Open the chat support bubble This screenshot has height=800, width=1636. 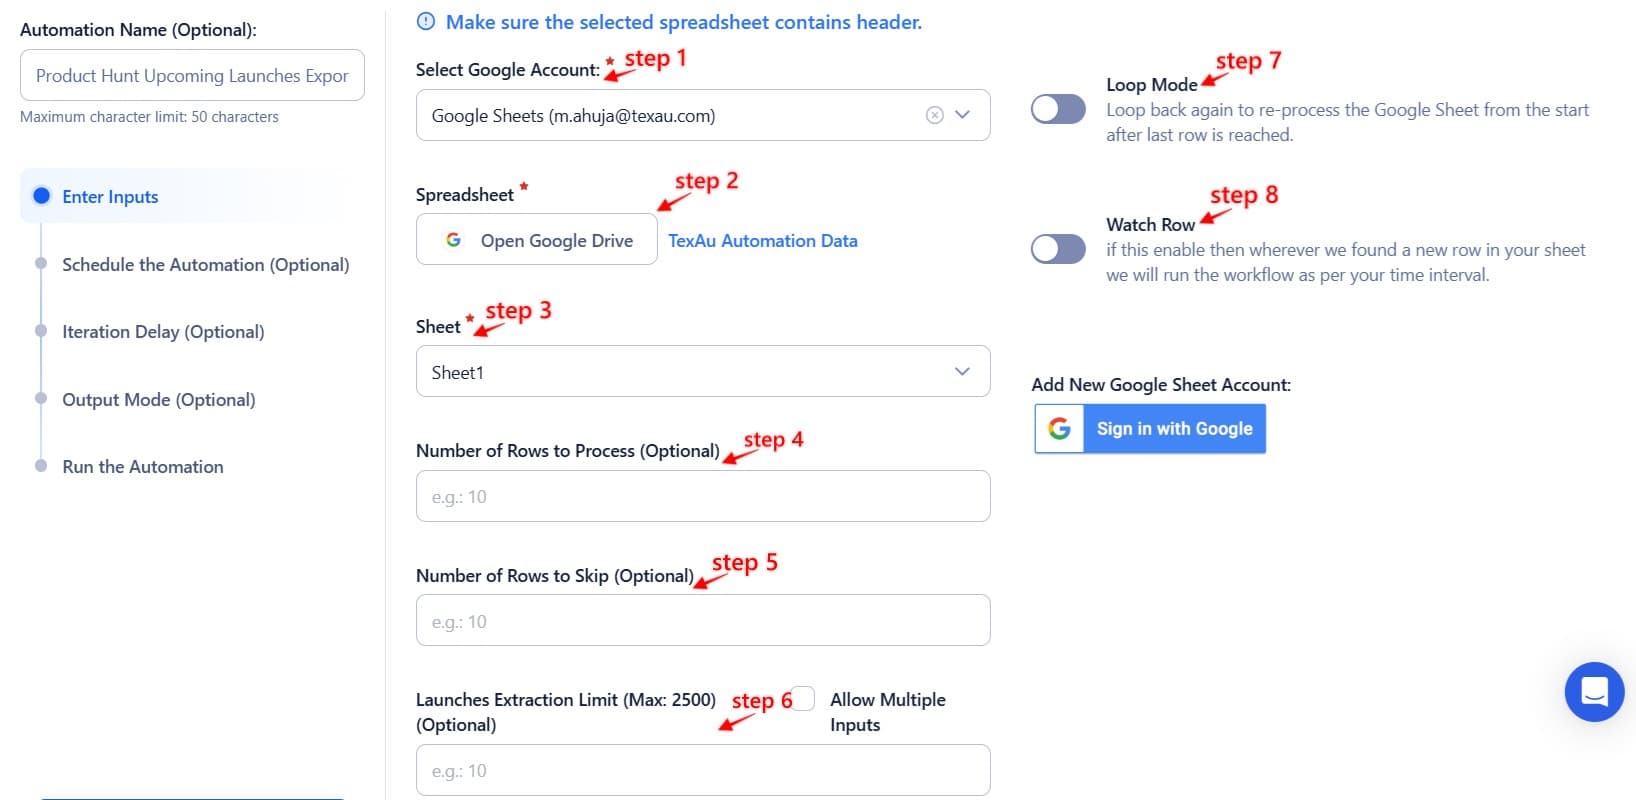tap(1593, 691)
